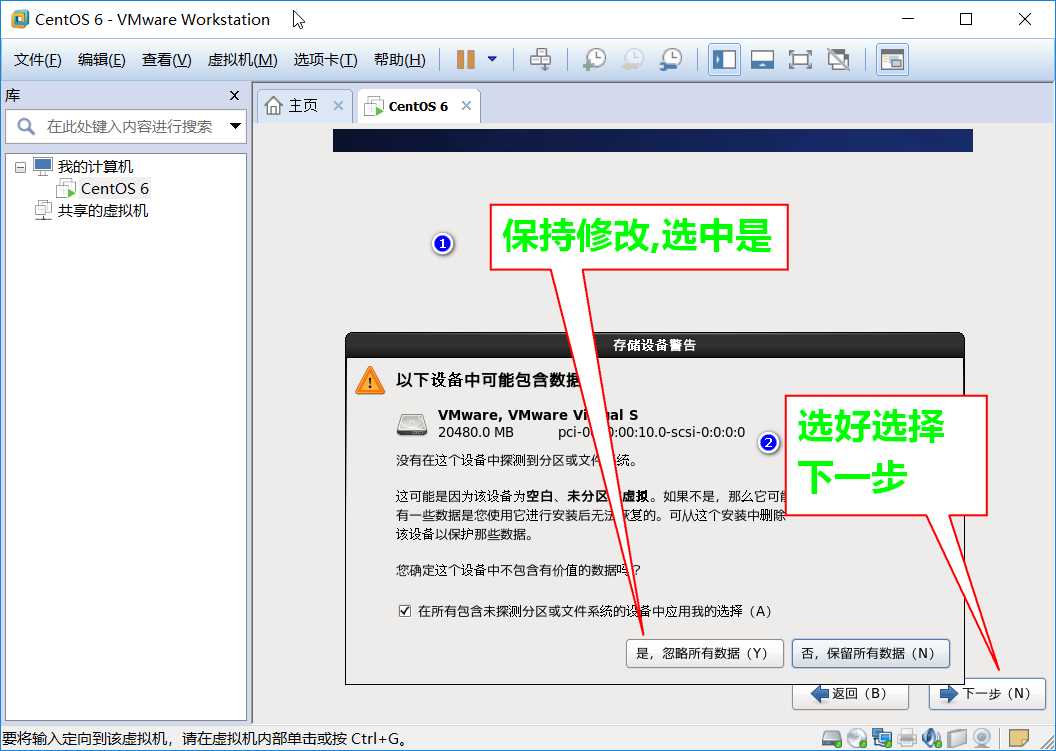This screenshot has height=751, width=1056.
Task: Open the 文件(F) menu
Action: coord(38,60)
